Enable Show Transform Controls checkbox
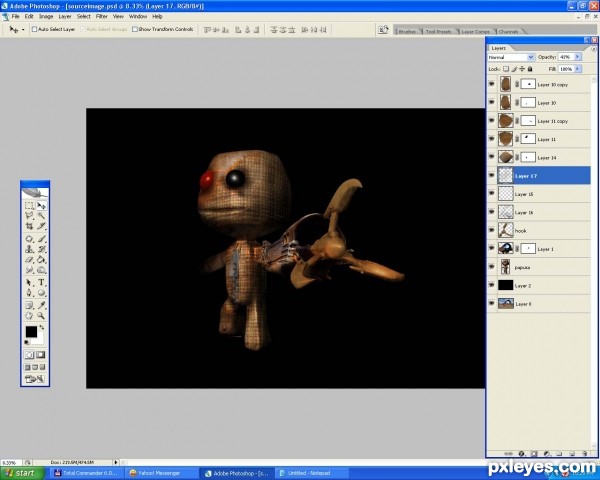 click(135, 29)
